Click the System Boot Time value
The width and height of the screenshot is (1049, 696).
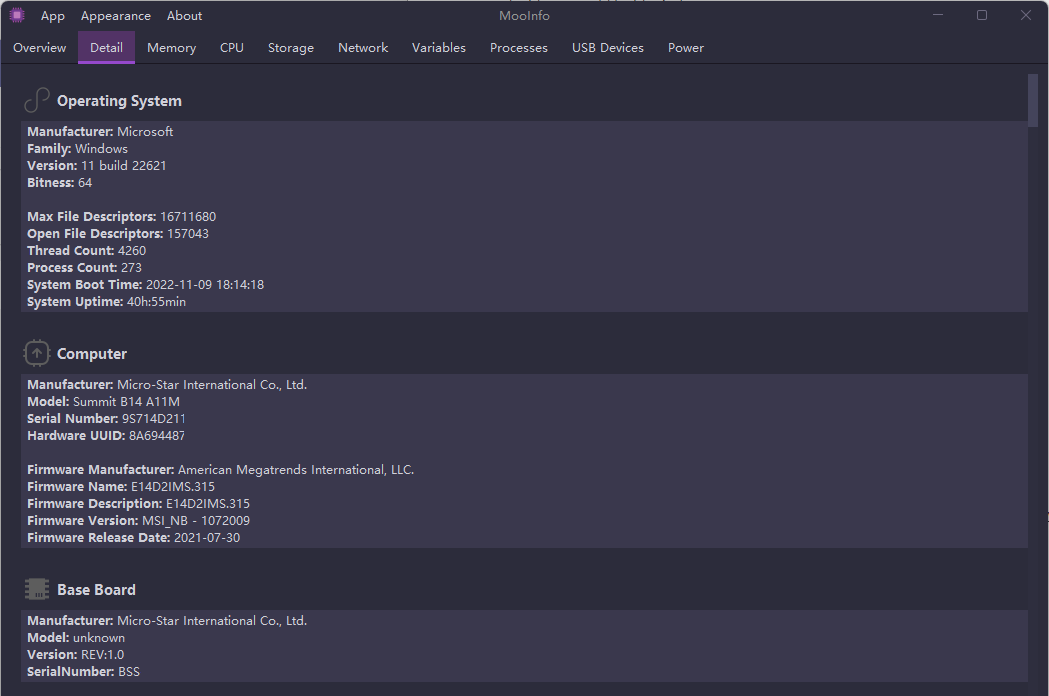(205, 284)
